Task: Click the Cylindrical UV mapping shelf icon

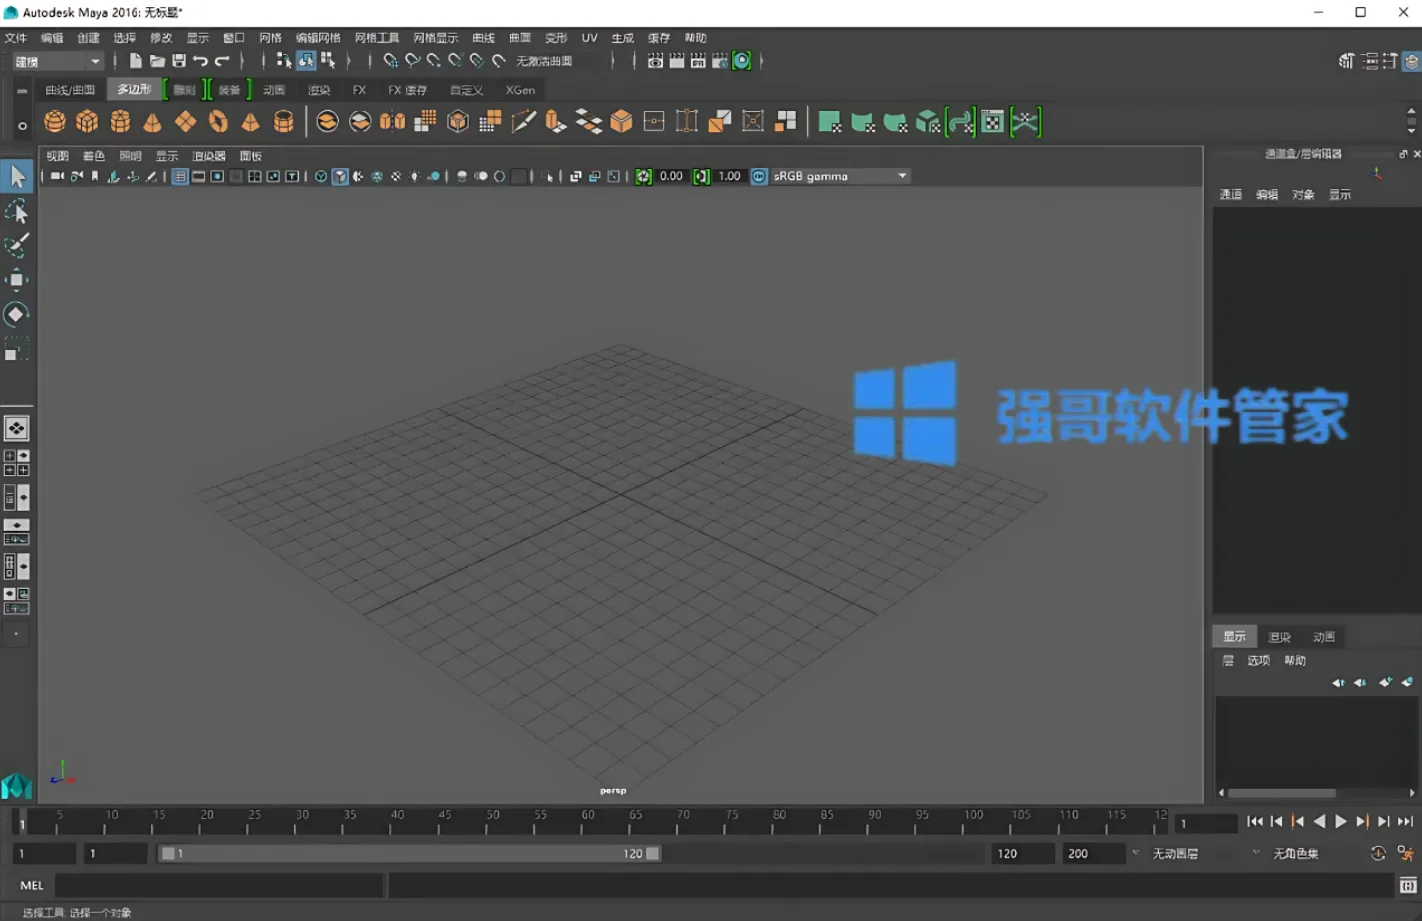Action: (x=862, y=122)
